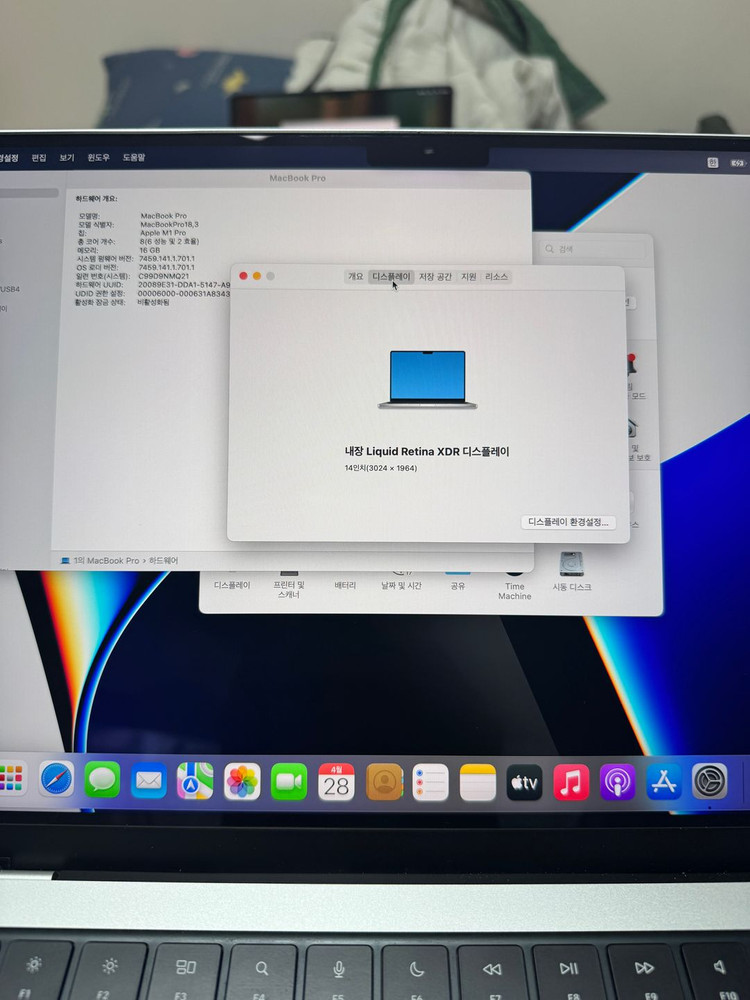Open the 편집 menu

point(39,158)
